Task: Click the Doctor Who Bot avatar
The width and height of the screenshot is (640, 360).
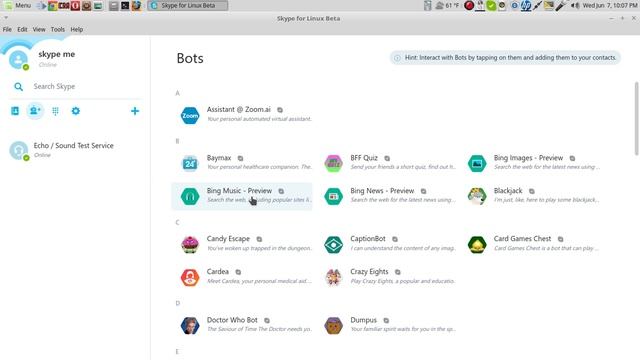Action: (x=190, y=326)
